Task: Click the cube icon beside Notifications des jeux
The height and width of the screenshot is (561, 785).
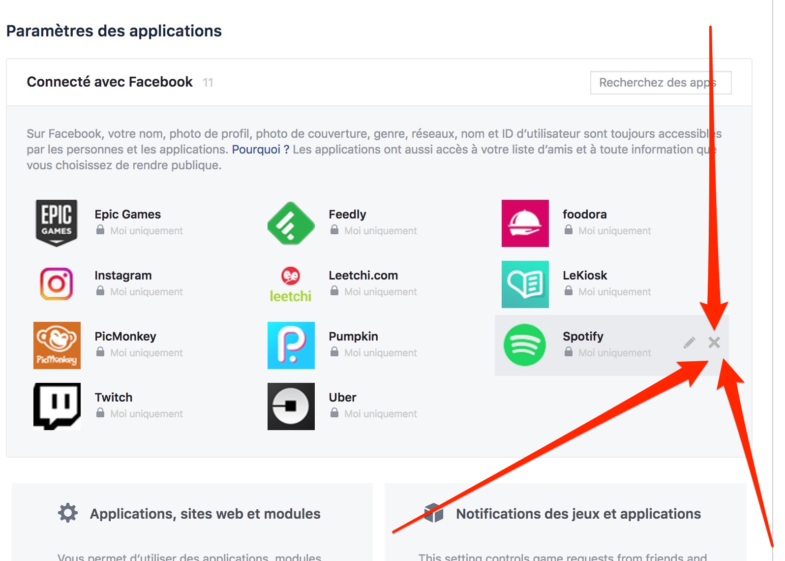Action: [x=434, y=513]
